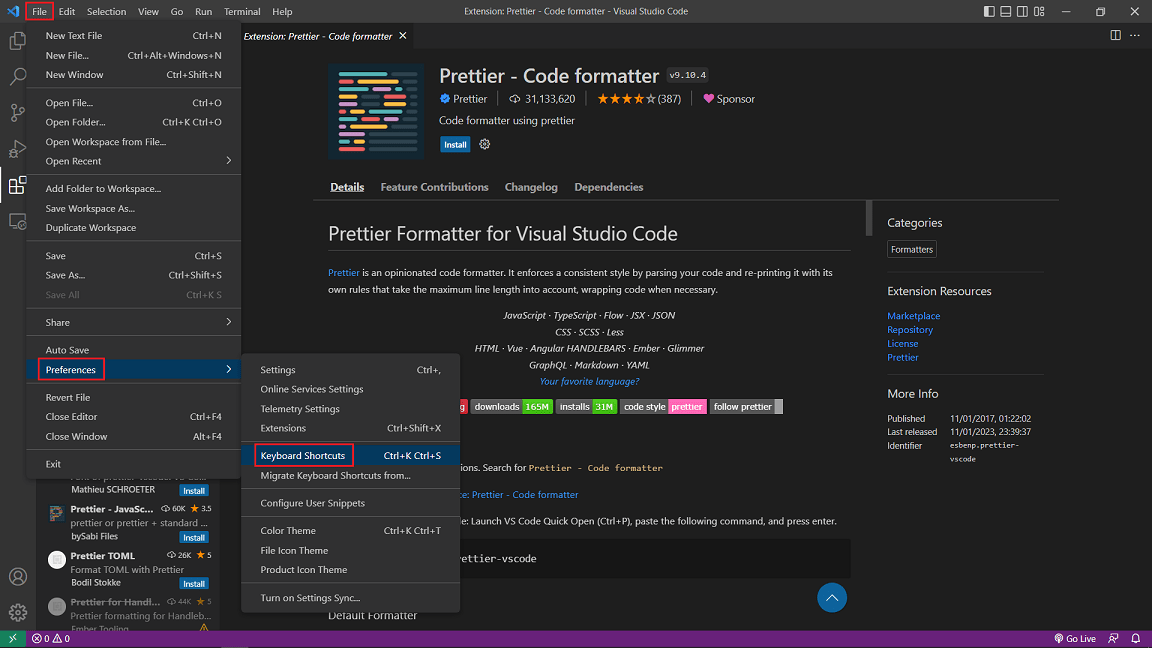Click the scroll-to-top round arrow button

click(x=832, y=597)
